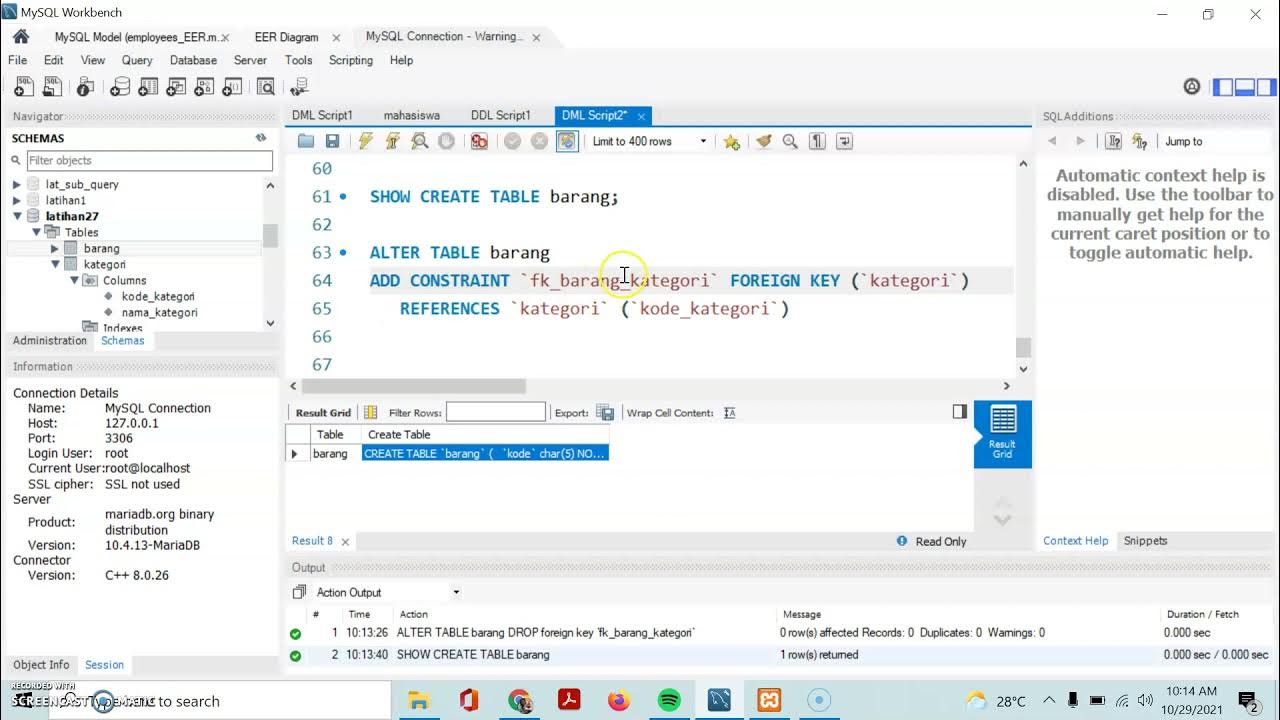Toggle the bottom output panel

(x=1245, y=87)
